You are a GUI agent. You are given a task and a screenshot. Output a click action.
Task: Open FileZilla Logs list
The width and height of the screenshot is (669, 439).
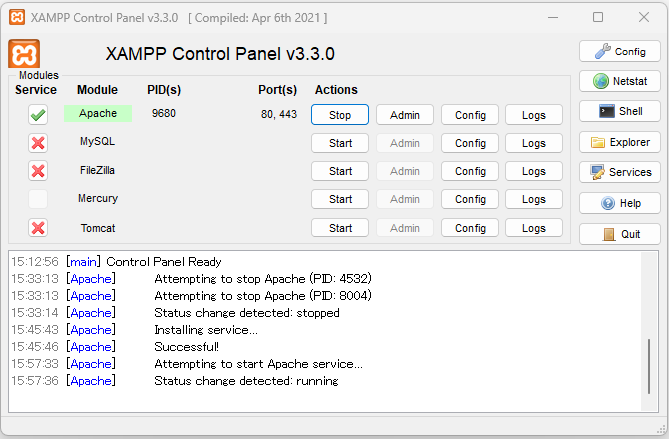pos(534,171)
